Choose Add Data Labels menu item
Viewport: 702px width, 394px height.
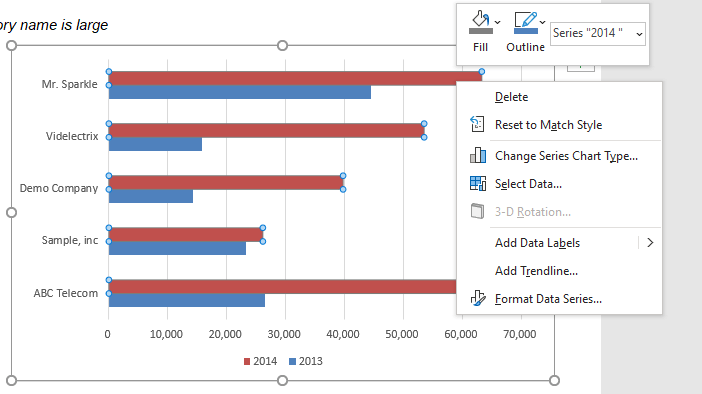[x=559, y=243]
